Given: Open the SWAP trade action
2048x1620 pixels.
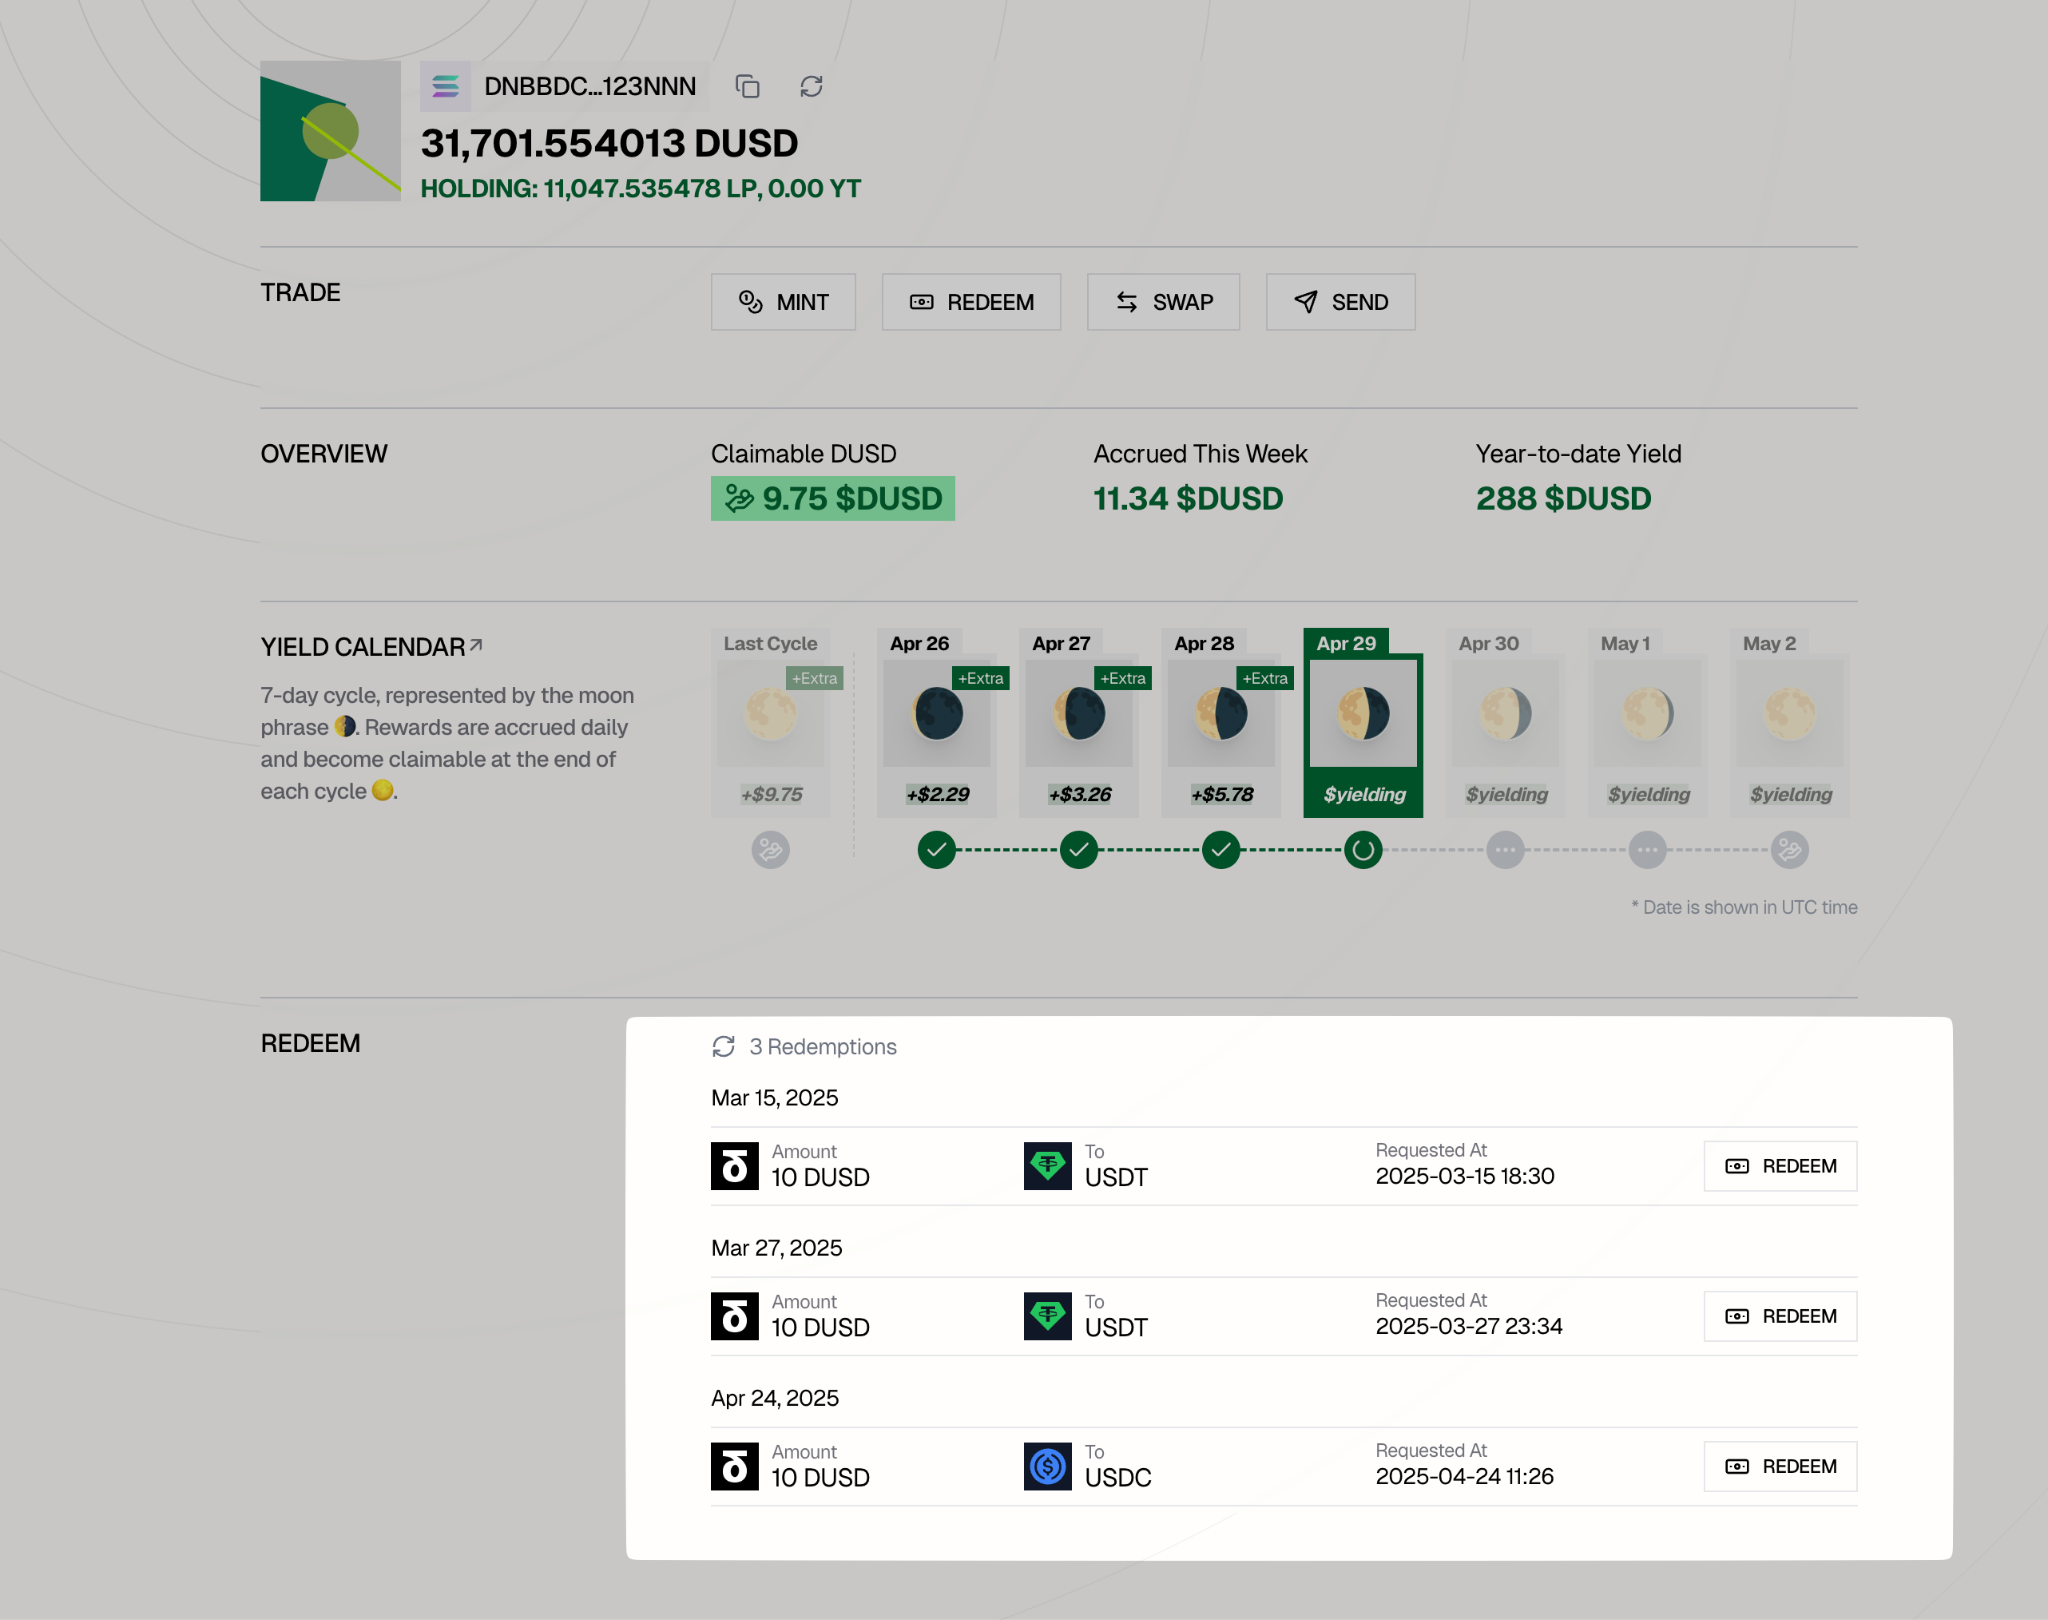Looking at the screenshot, I should 1163,302.
